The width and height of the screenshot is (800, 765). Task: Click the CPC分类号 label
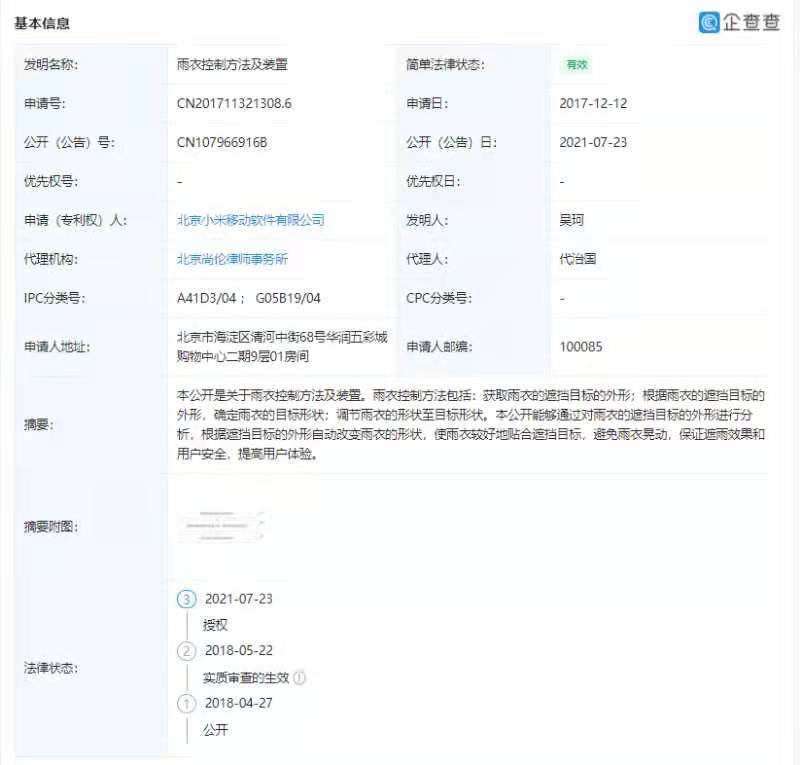point(439,298)
